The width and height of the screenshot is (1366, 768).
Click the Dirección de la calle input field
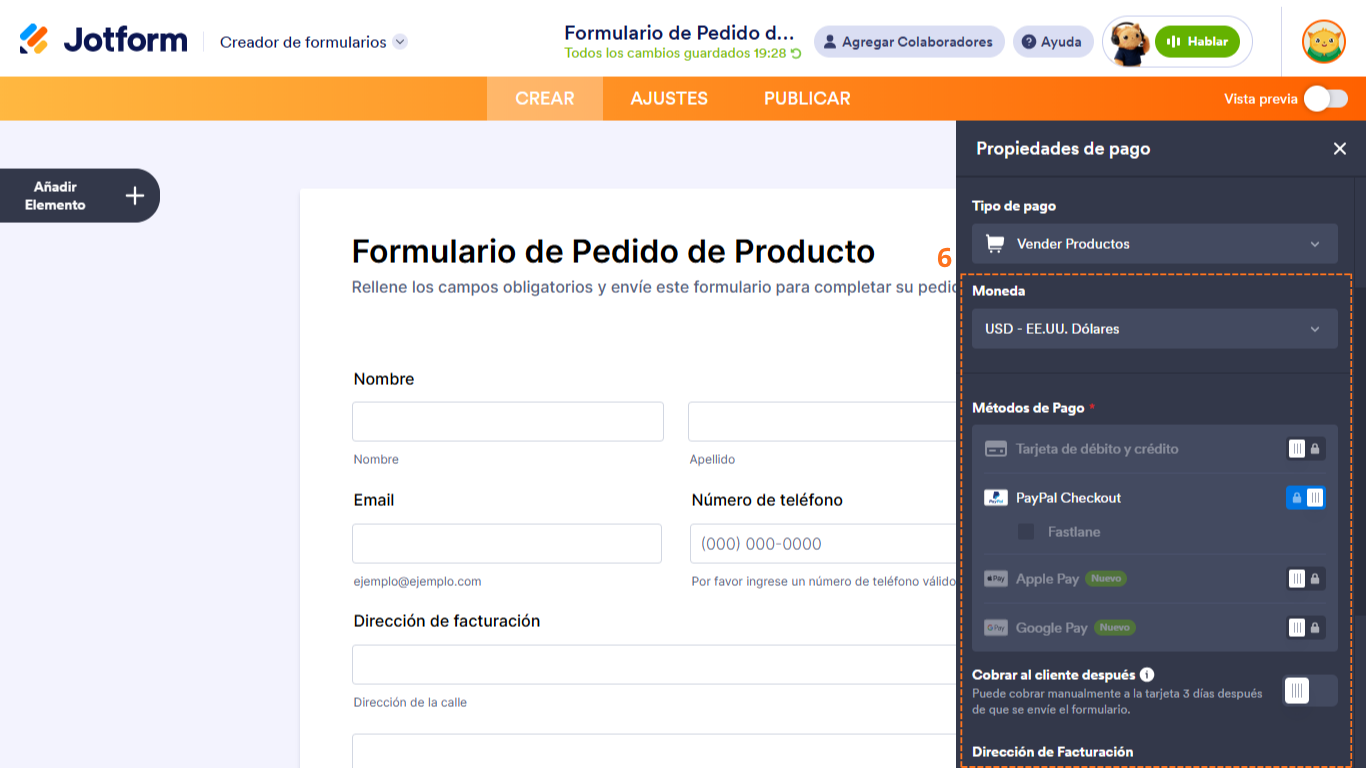click(654, 665)
